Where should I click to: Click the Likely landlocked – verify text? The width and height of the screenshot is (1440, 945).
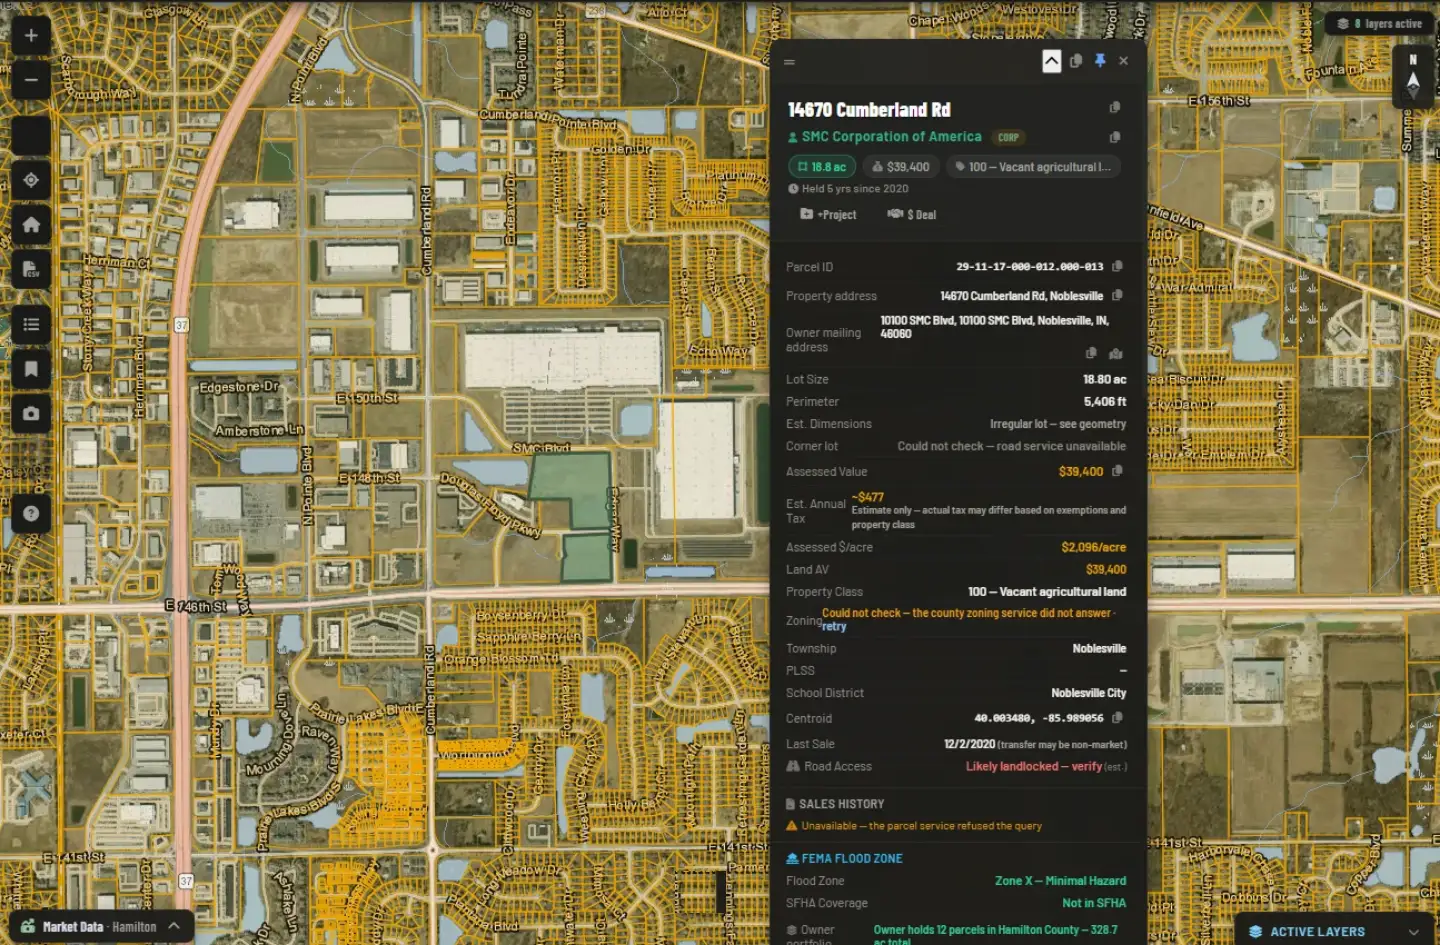pos(1034,767)
